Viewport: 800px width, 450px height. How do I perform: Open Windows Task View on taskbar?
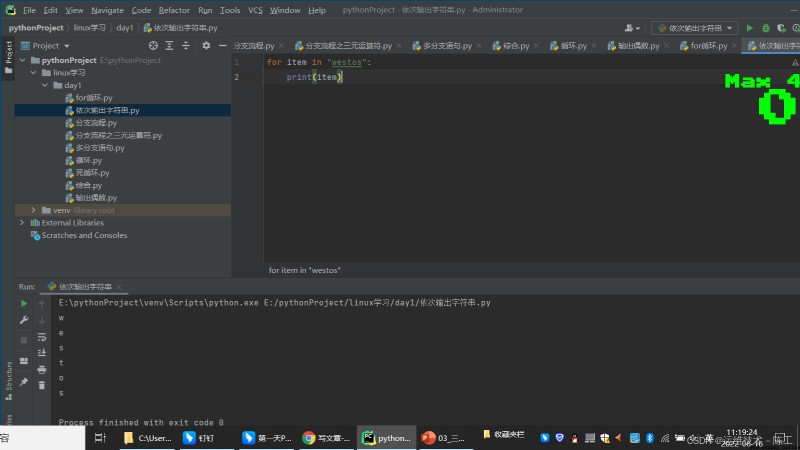[x=100, y=438]
